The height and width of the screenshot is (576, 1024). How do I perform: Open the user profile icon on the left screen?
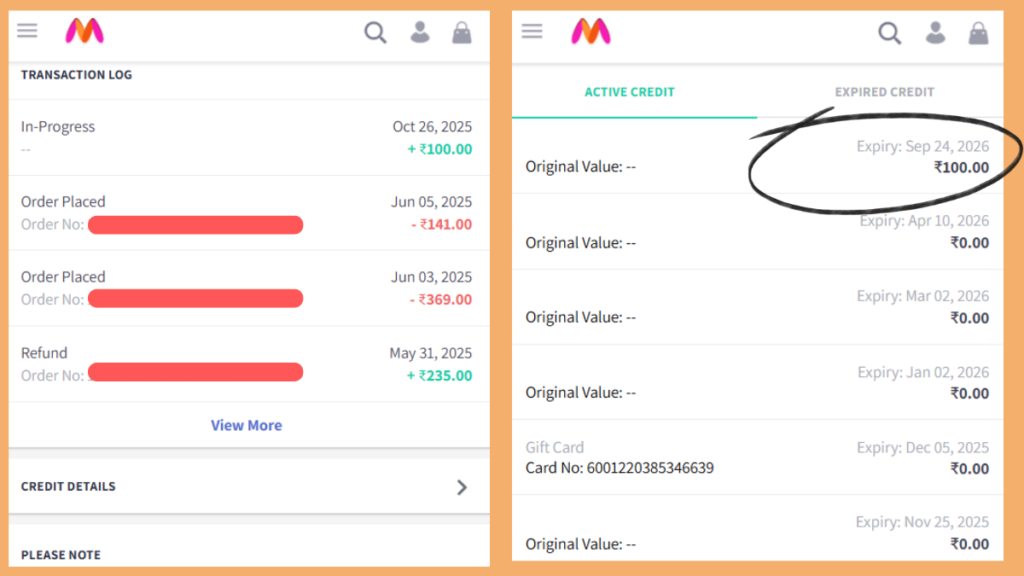point(420,32)
